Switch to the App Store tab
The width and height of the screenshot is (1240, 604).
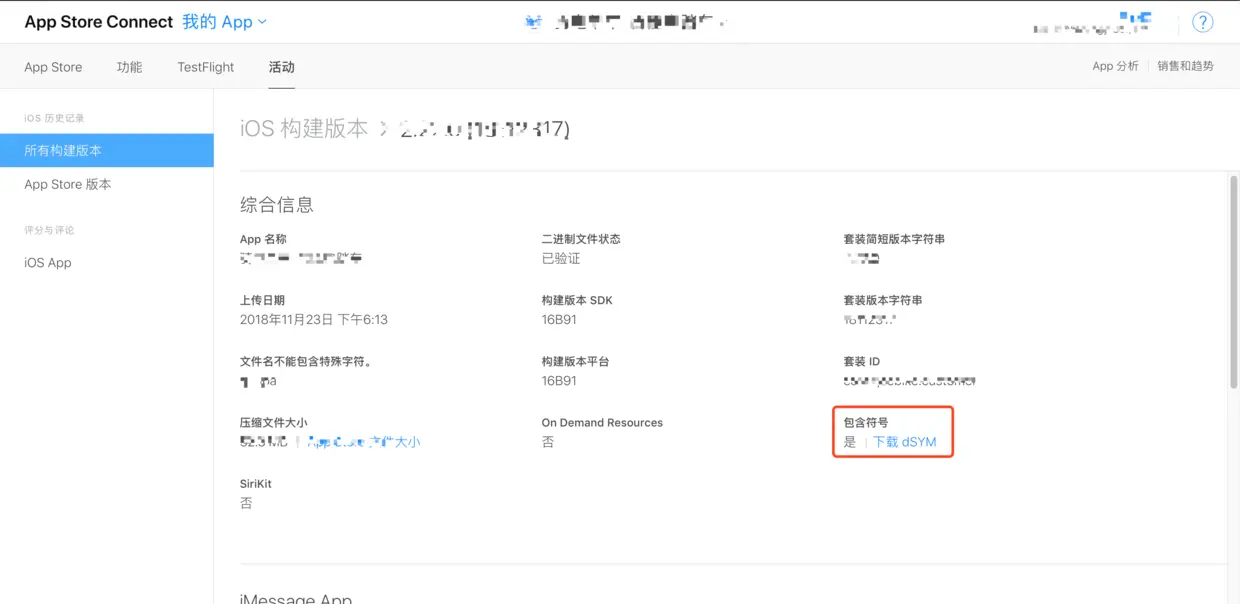tap(53, 67)
